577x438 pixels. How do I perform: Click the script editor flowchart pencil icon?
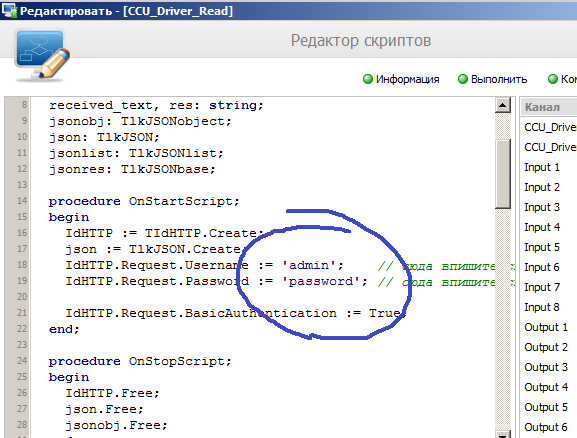[x=42, y=55]
